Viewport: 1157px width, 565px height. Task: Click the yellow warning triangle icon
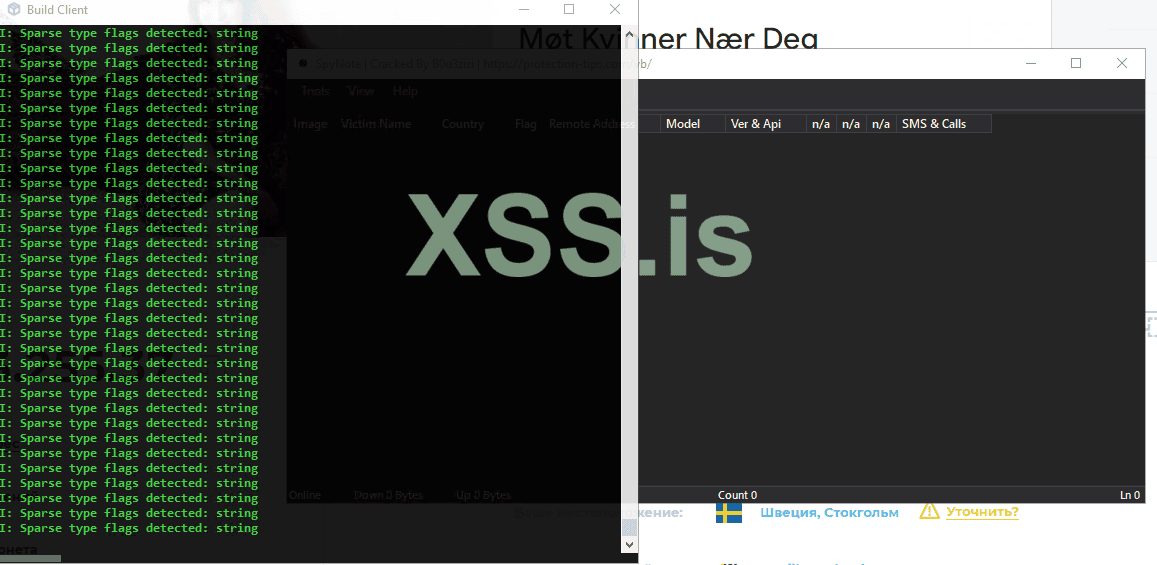point(929,511)
